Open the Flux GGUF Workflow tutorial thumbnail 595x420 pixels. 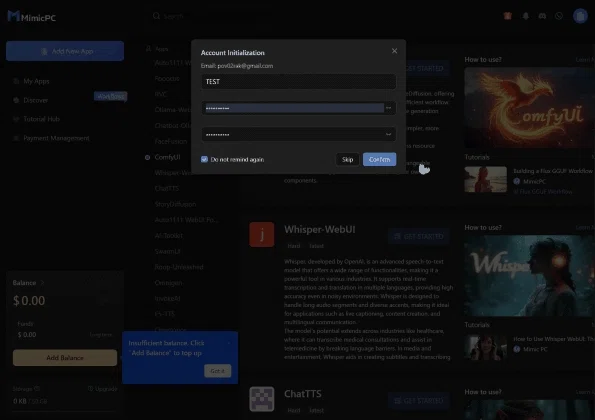click(485, 179)
